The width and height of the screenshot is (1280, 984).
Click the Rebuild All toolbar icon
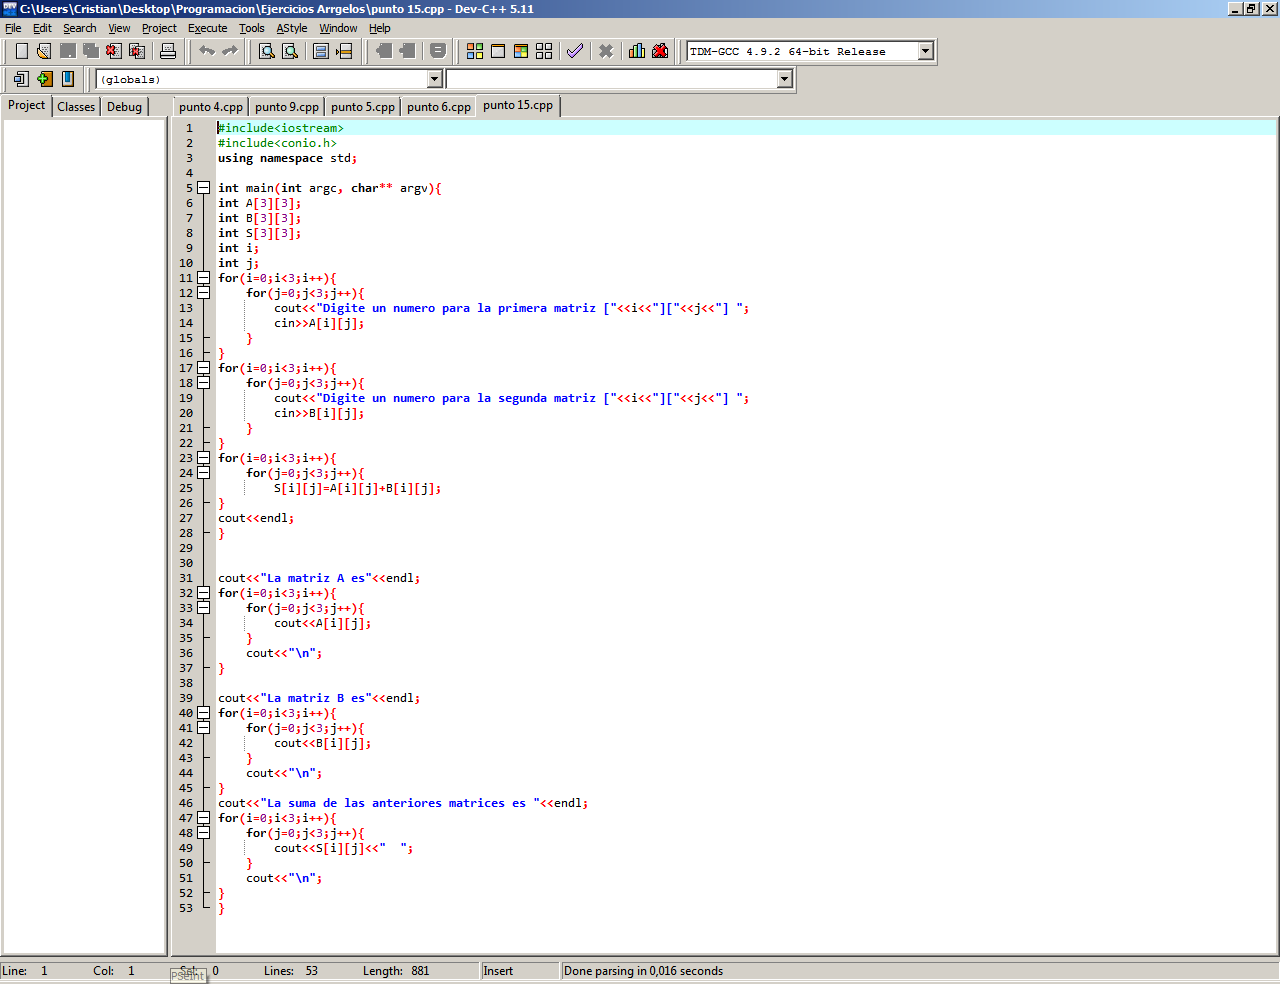[x=544, y=51]
